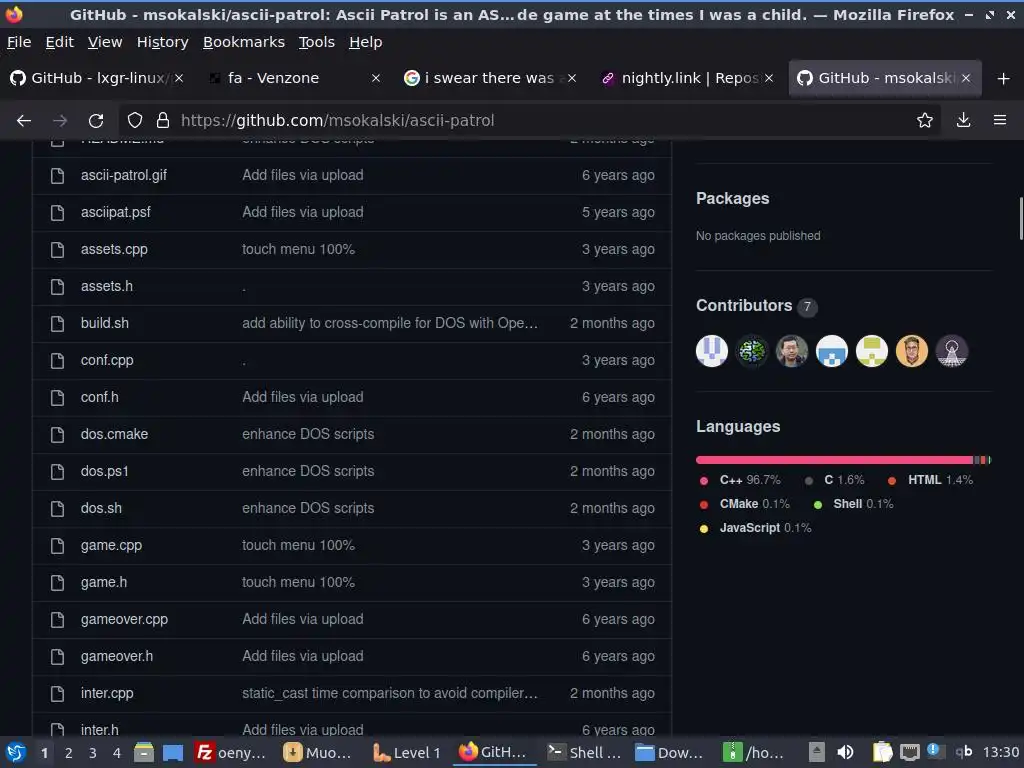Switch to the 'GitHub - lxgr-linux' tab
Image resolution: width=1024 pixels, height=768 pixels.
pyautogui.click(x=97, y=78)
